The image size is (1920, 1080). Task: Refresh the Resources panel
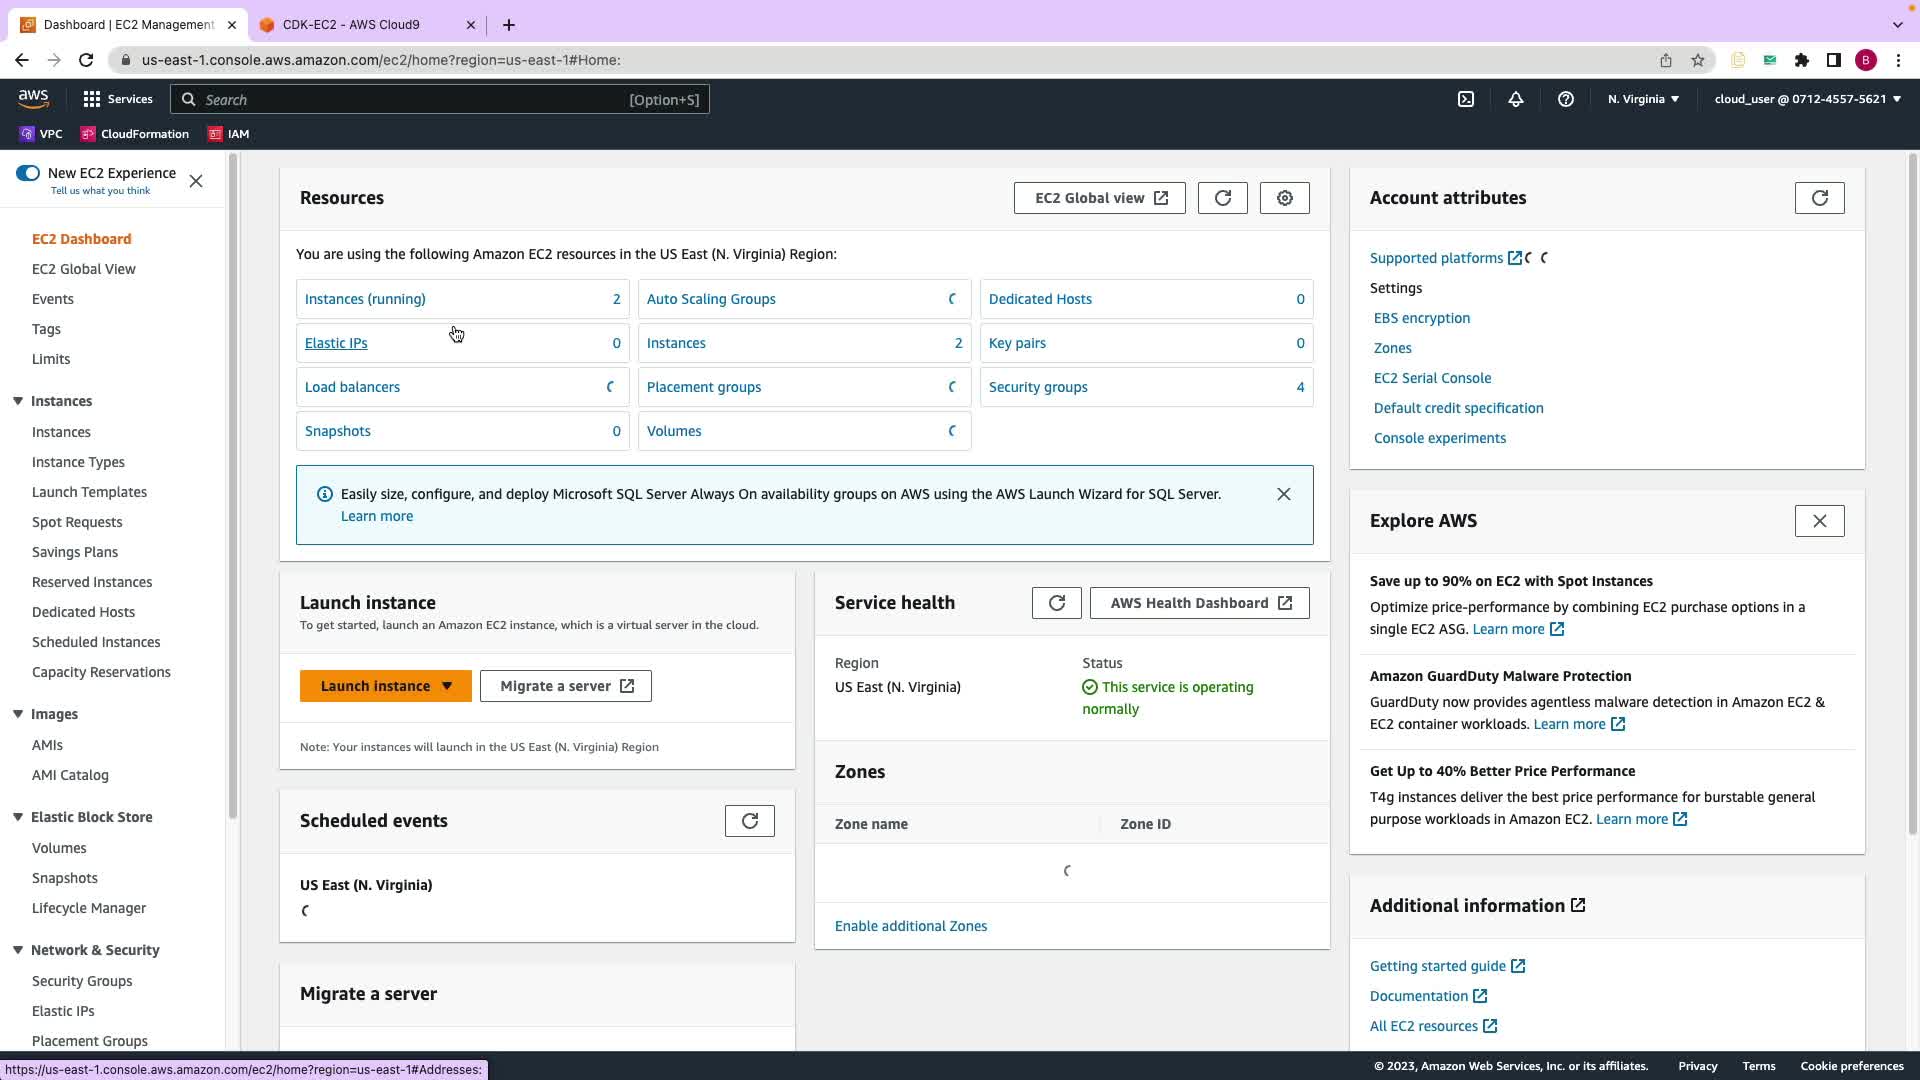pyautogui.click(x=1222, y=198)
